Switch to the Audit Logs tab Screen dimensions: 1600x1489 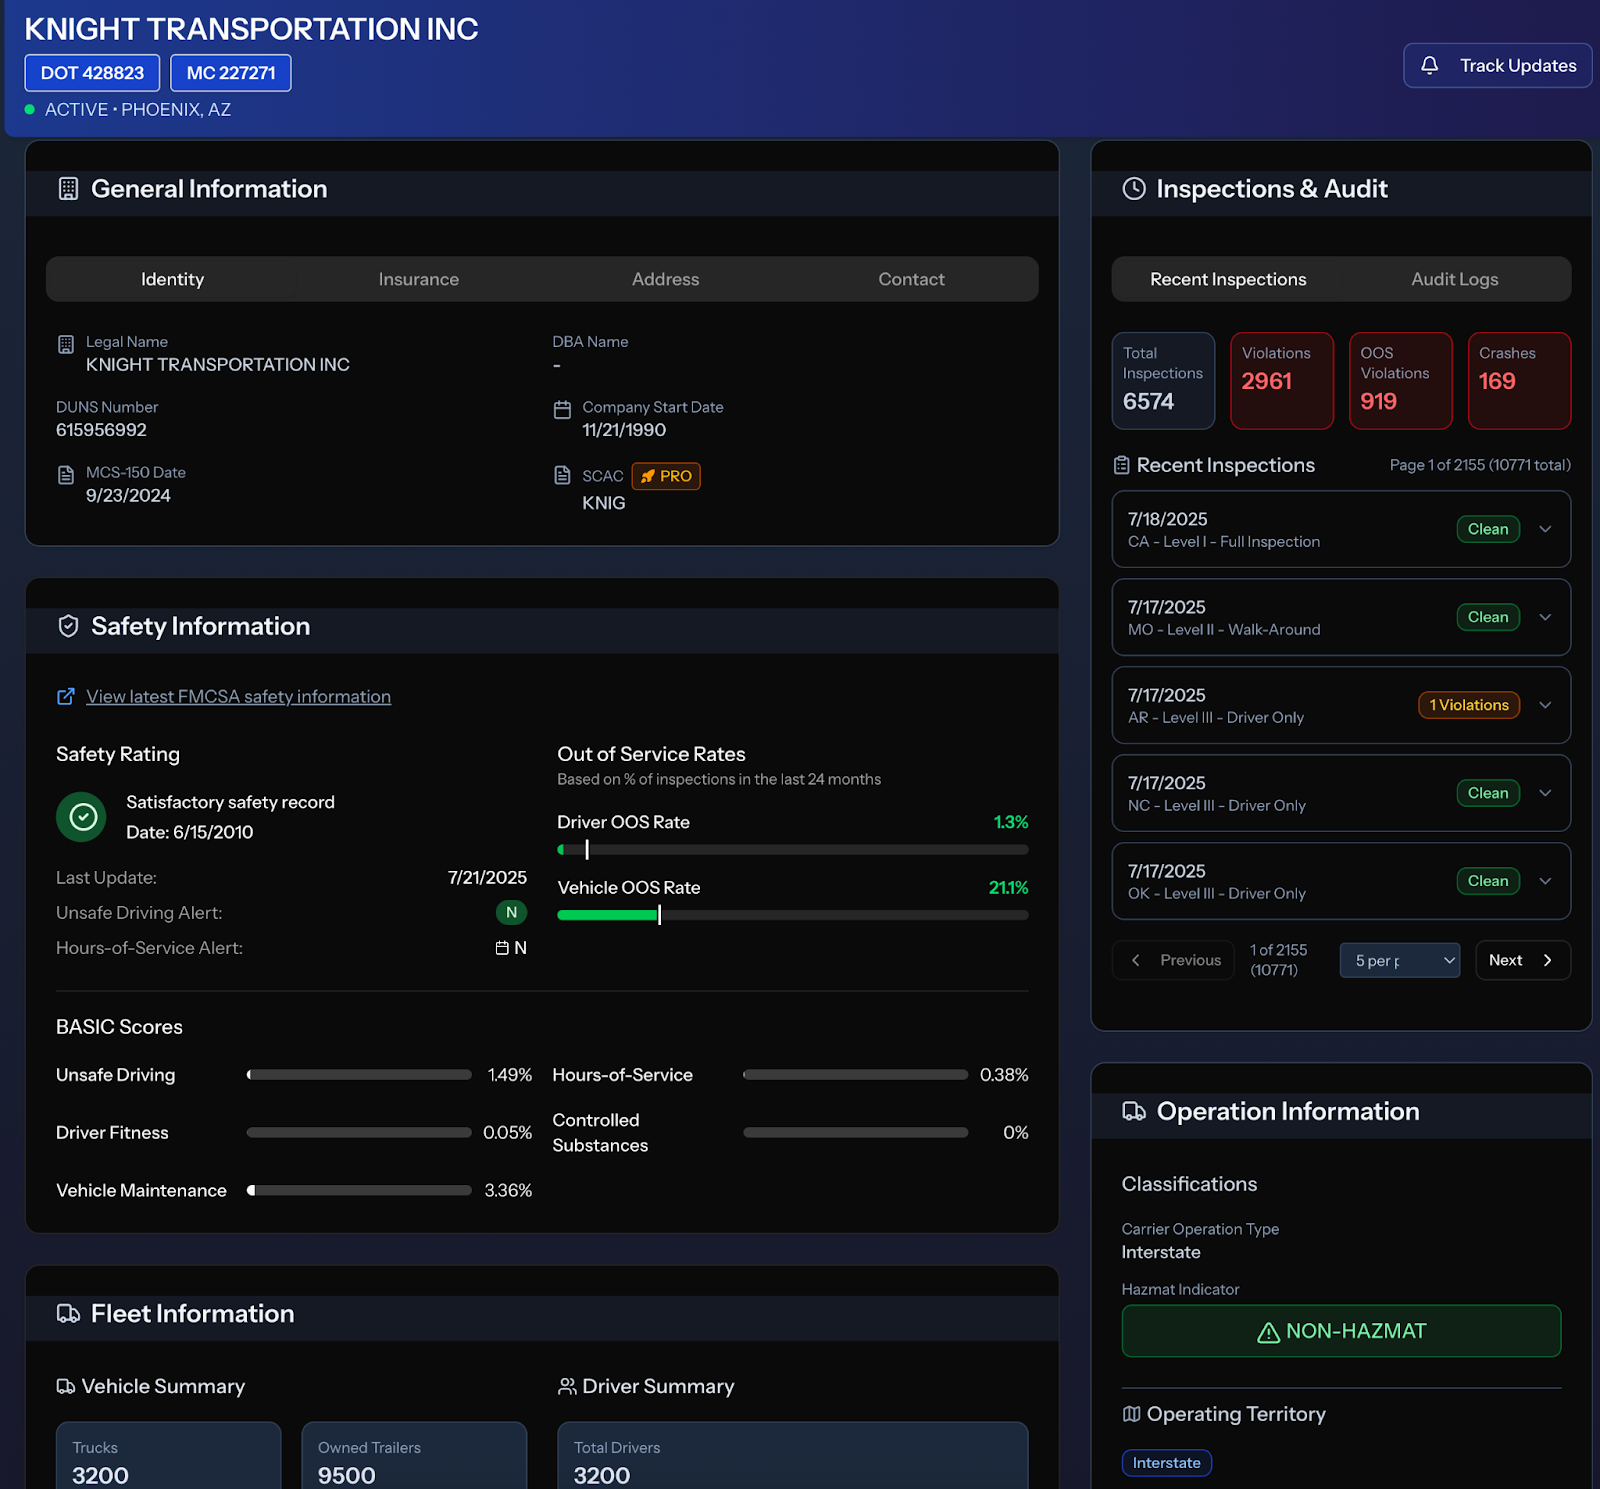tap(1455, 279)
